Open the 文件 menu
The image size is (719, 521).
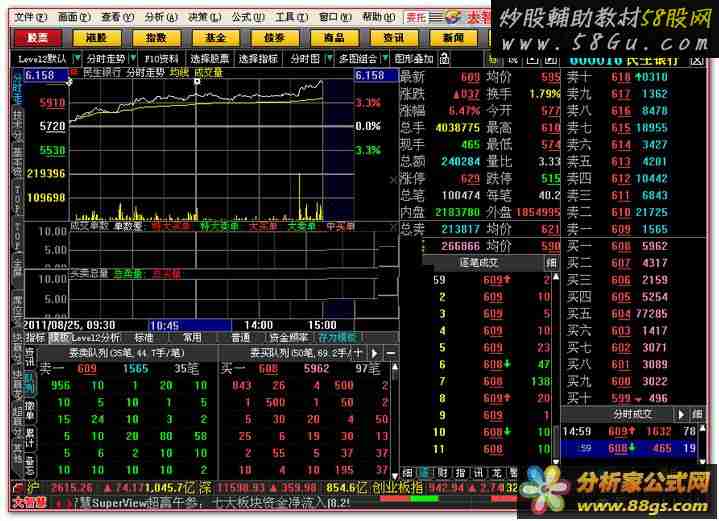pyautogui.click(x=31, y=17)
